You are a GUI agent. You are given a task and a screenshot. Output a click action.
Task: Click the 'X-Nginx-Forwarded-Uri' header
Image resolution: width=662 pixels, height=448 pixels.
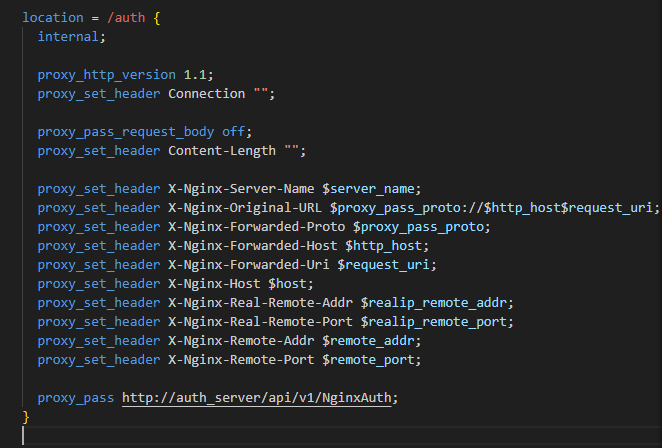click(249, 265)
